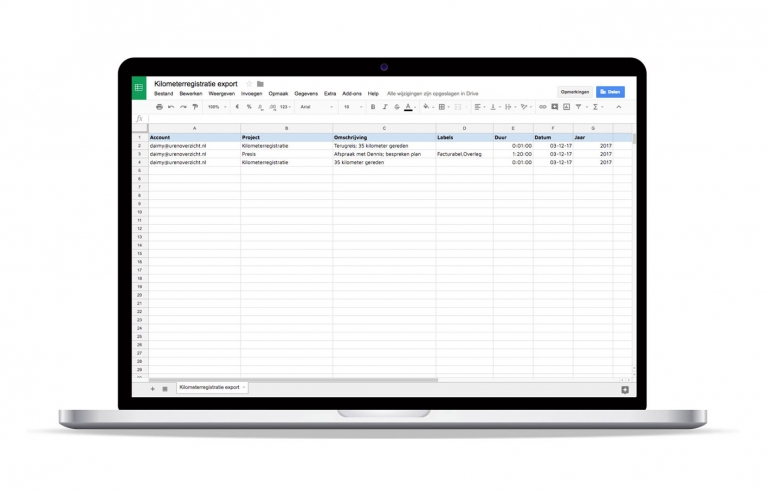Image resolution: width=768 pixels, height=493 pixels.
Task: Click 'Alle wijzigingen zijn opgeslagen in Drive'
Action: click(x=432, y=94)
